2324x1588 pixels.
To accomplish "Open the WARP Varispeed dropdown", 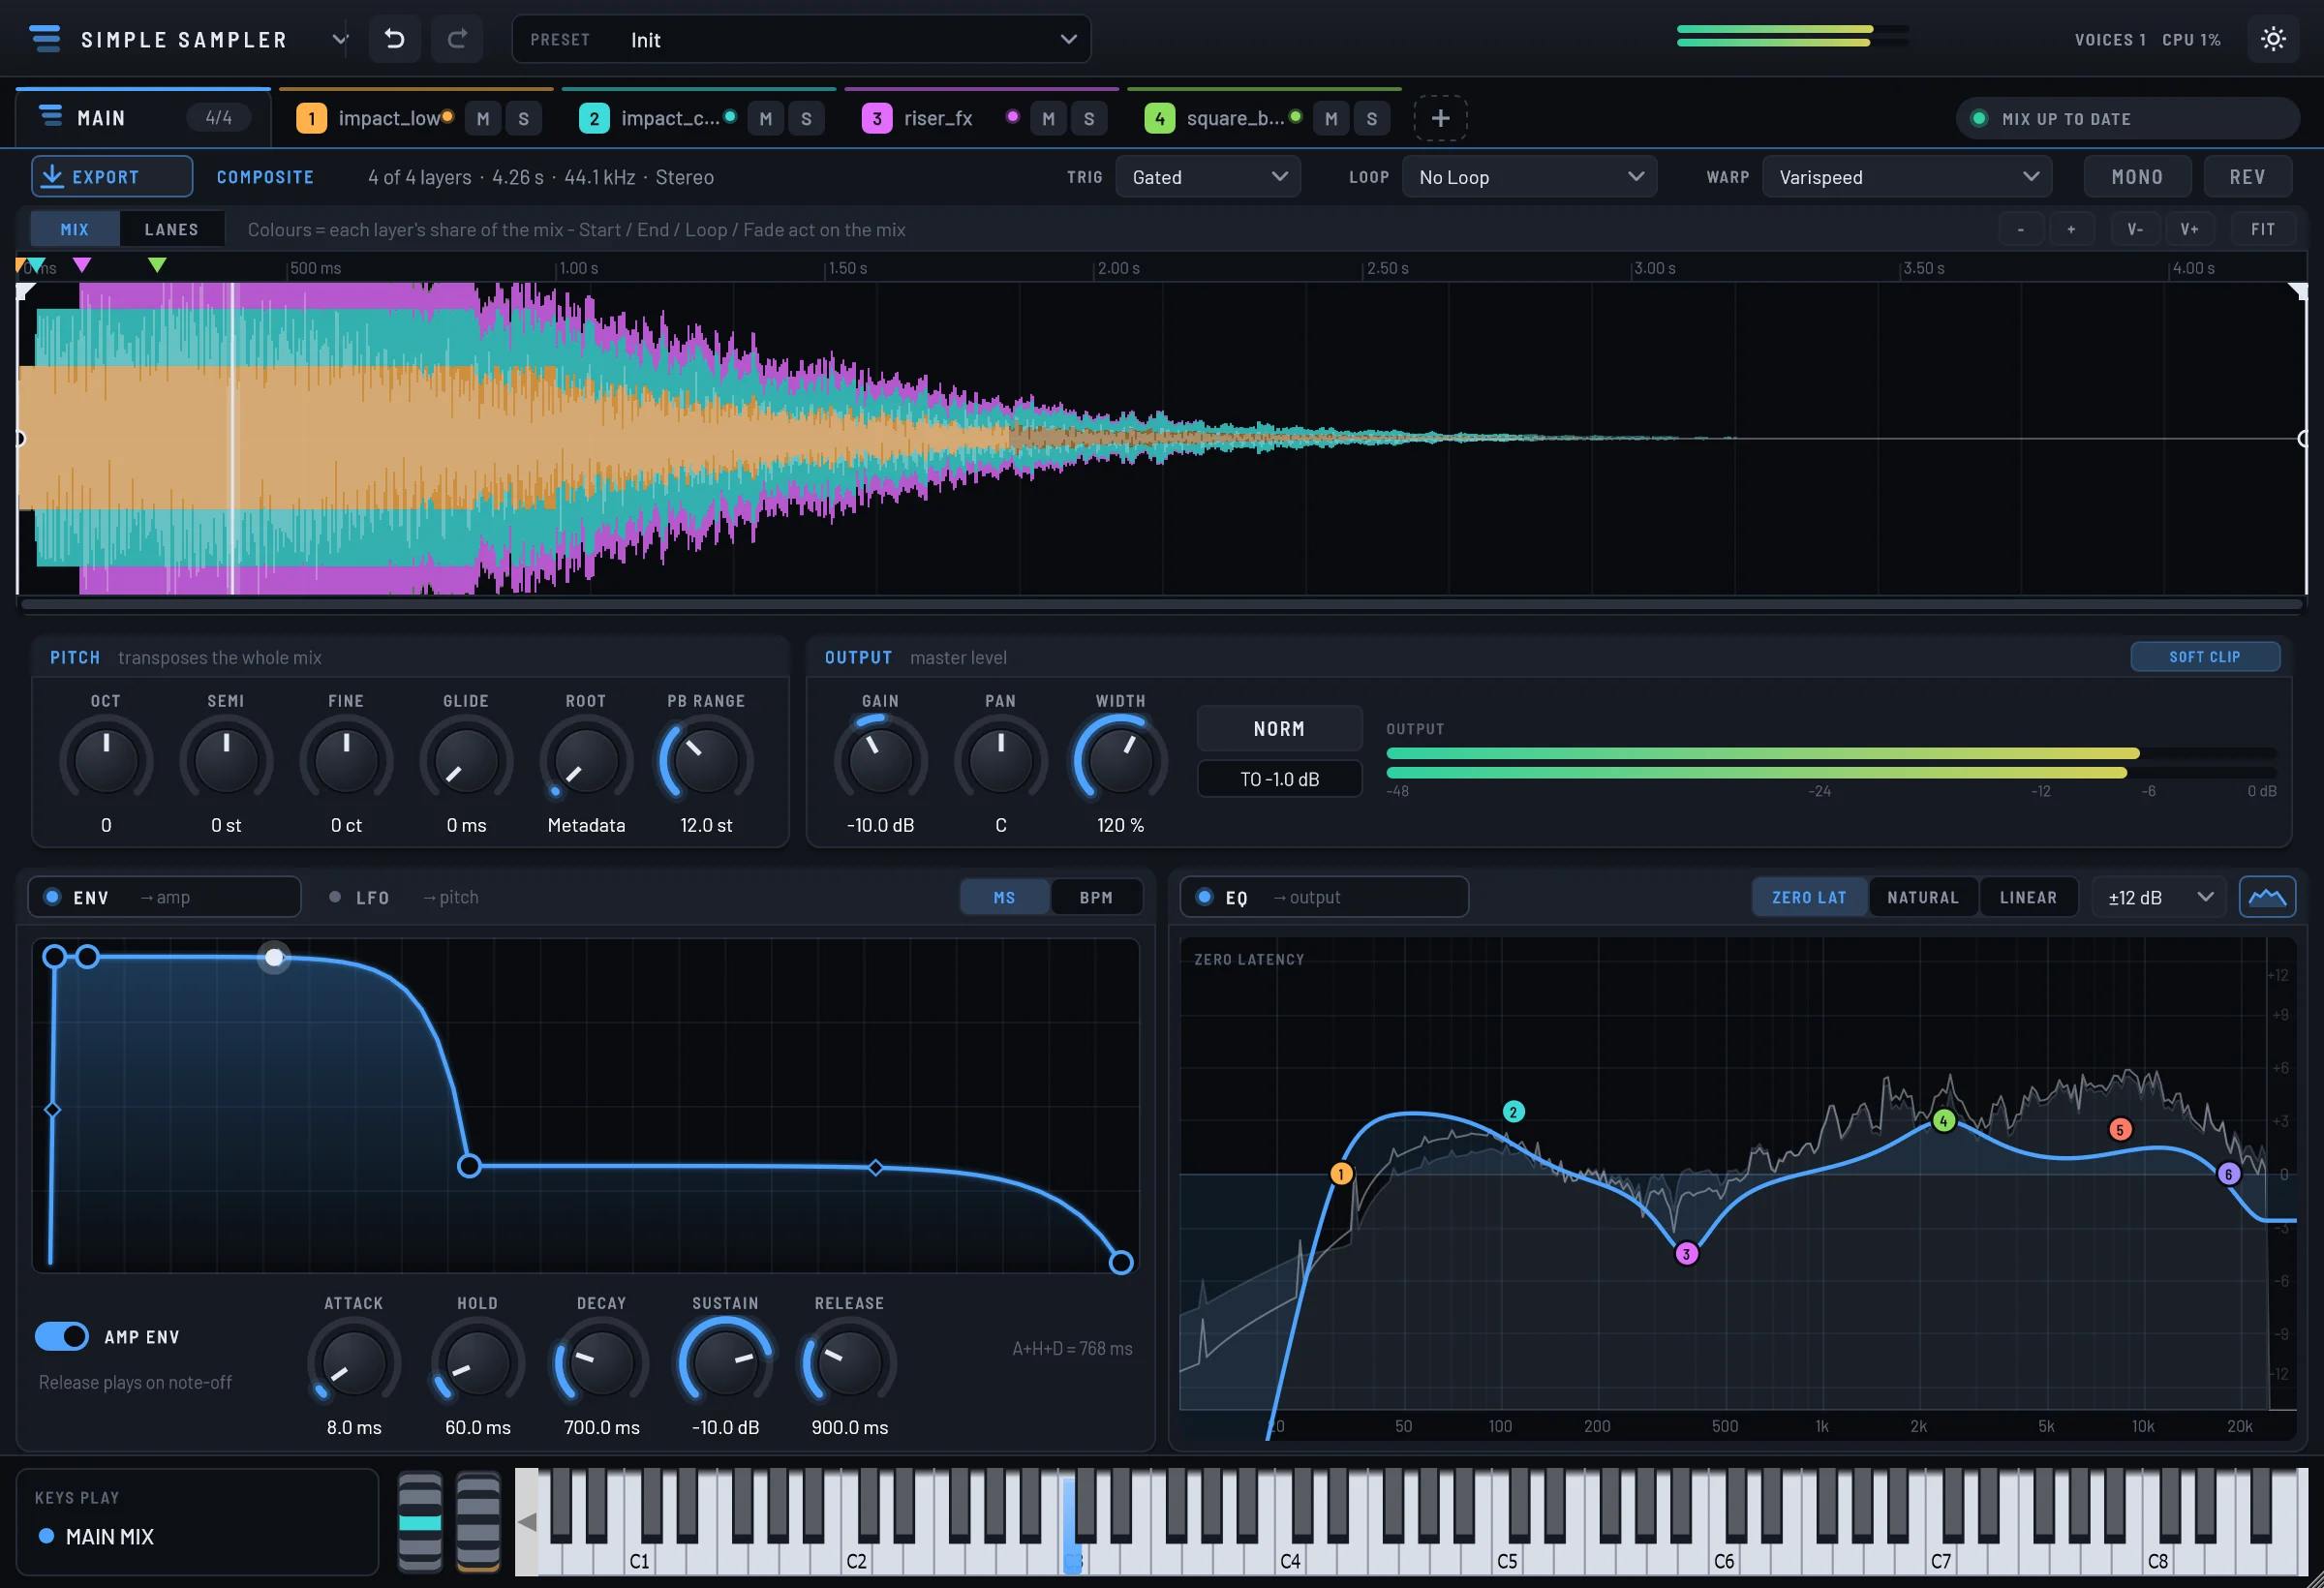I will point(1907,177).
